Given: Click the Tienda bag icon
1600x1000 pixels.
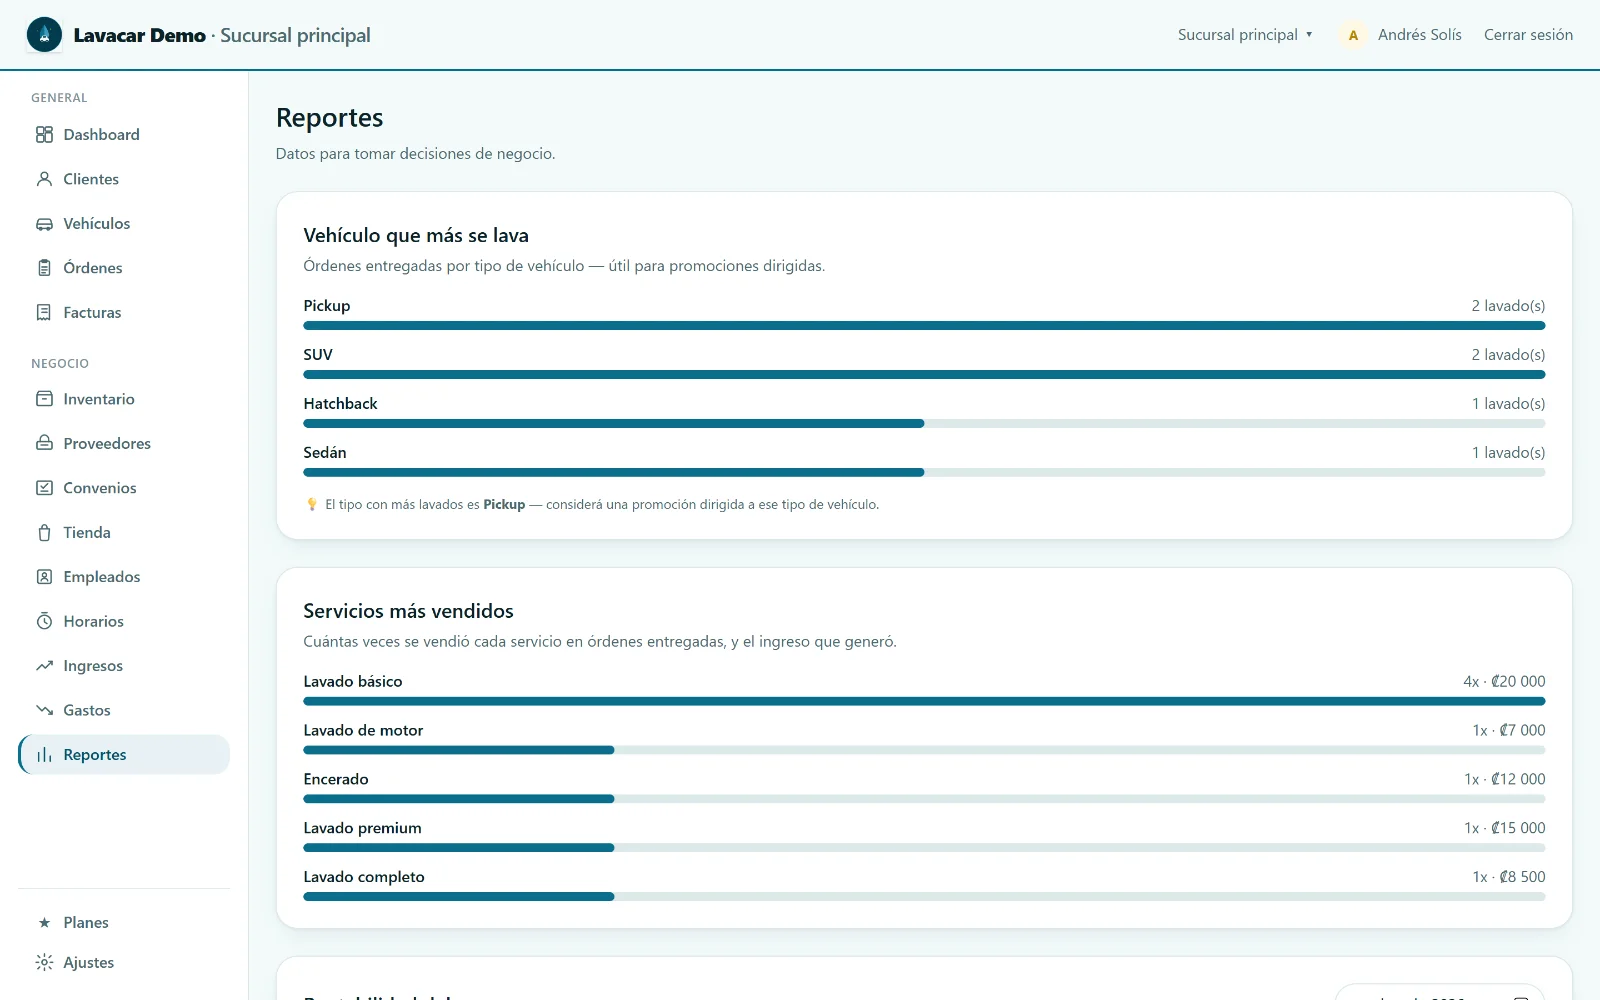Looking at the screenshot, I should tap(44, 533).
